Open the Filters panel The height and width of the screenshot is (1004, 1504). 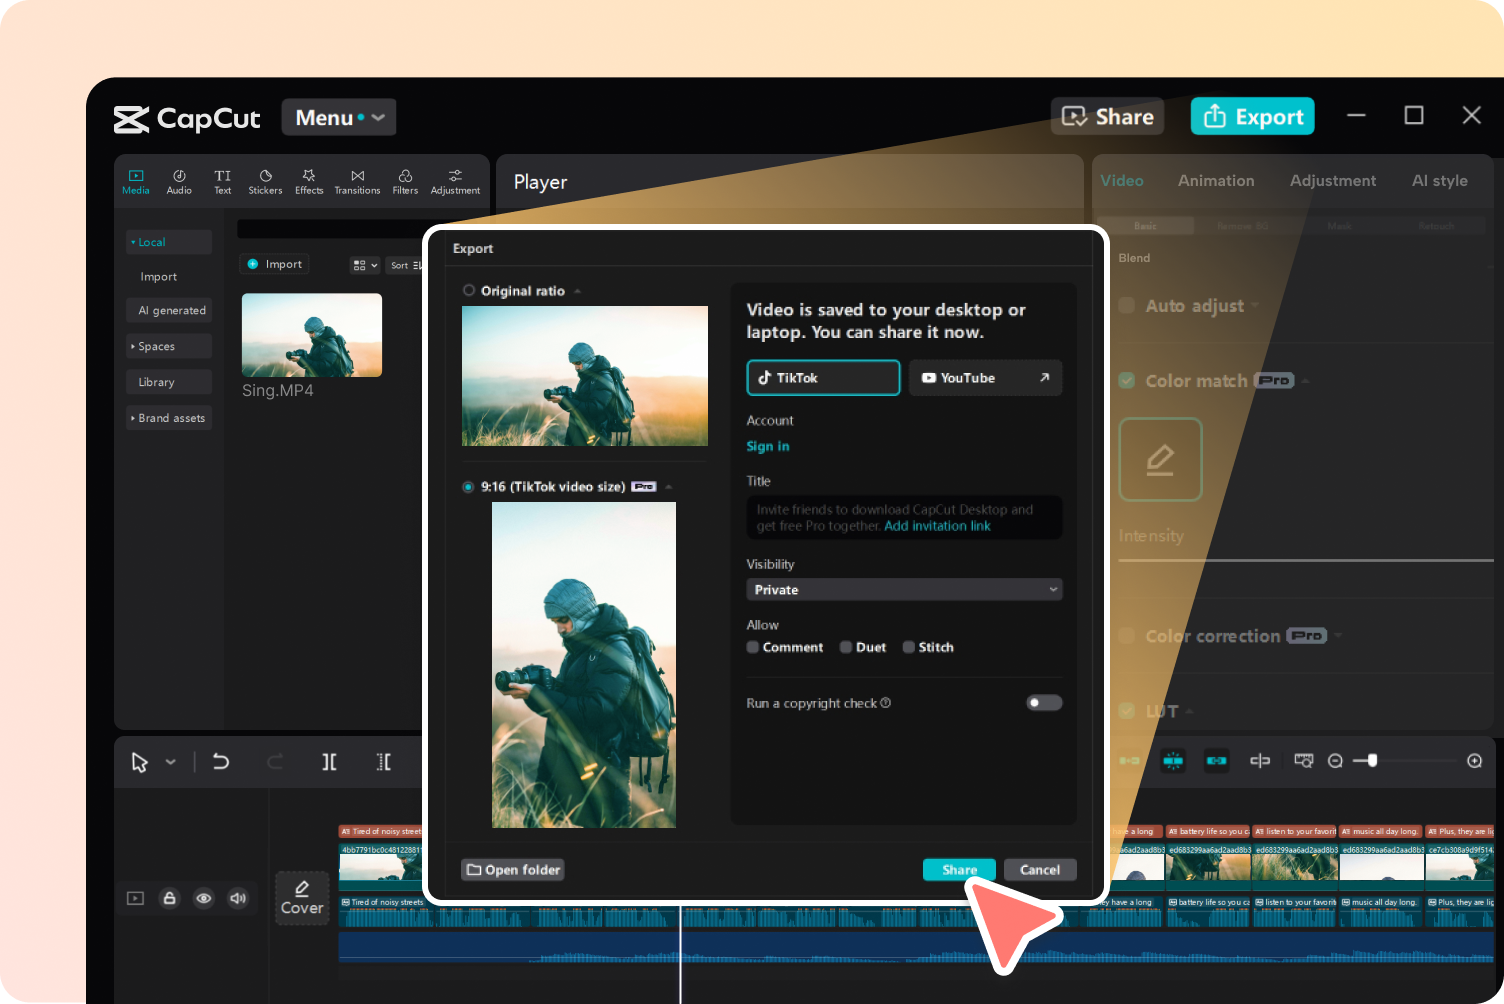[x=405, y=182]
